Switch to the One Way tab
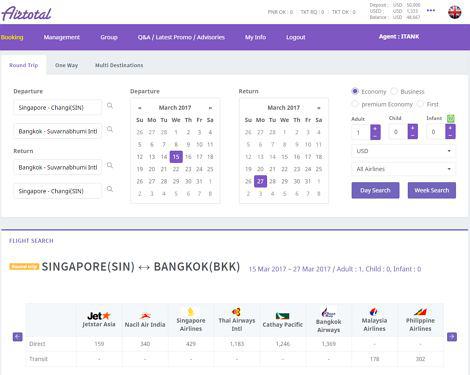The height and width of the screenshot is (375, 470). [66, 65]
